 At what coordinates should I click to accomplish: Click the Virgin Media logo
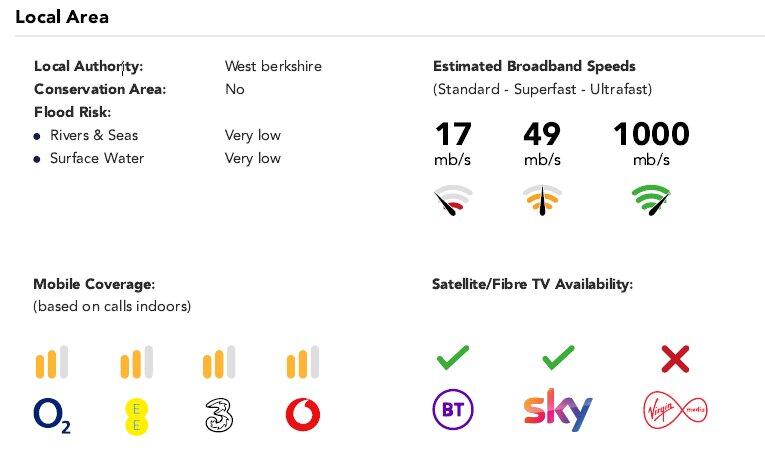[x=676, y=411]
